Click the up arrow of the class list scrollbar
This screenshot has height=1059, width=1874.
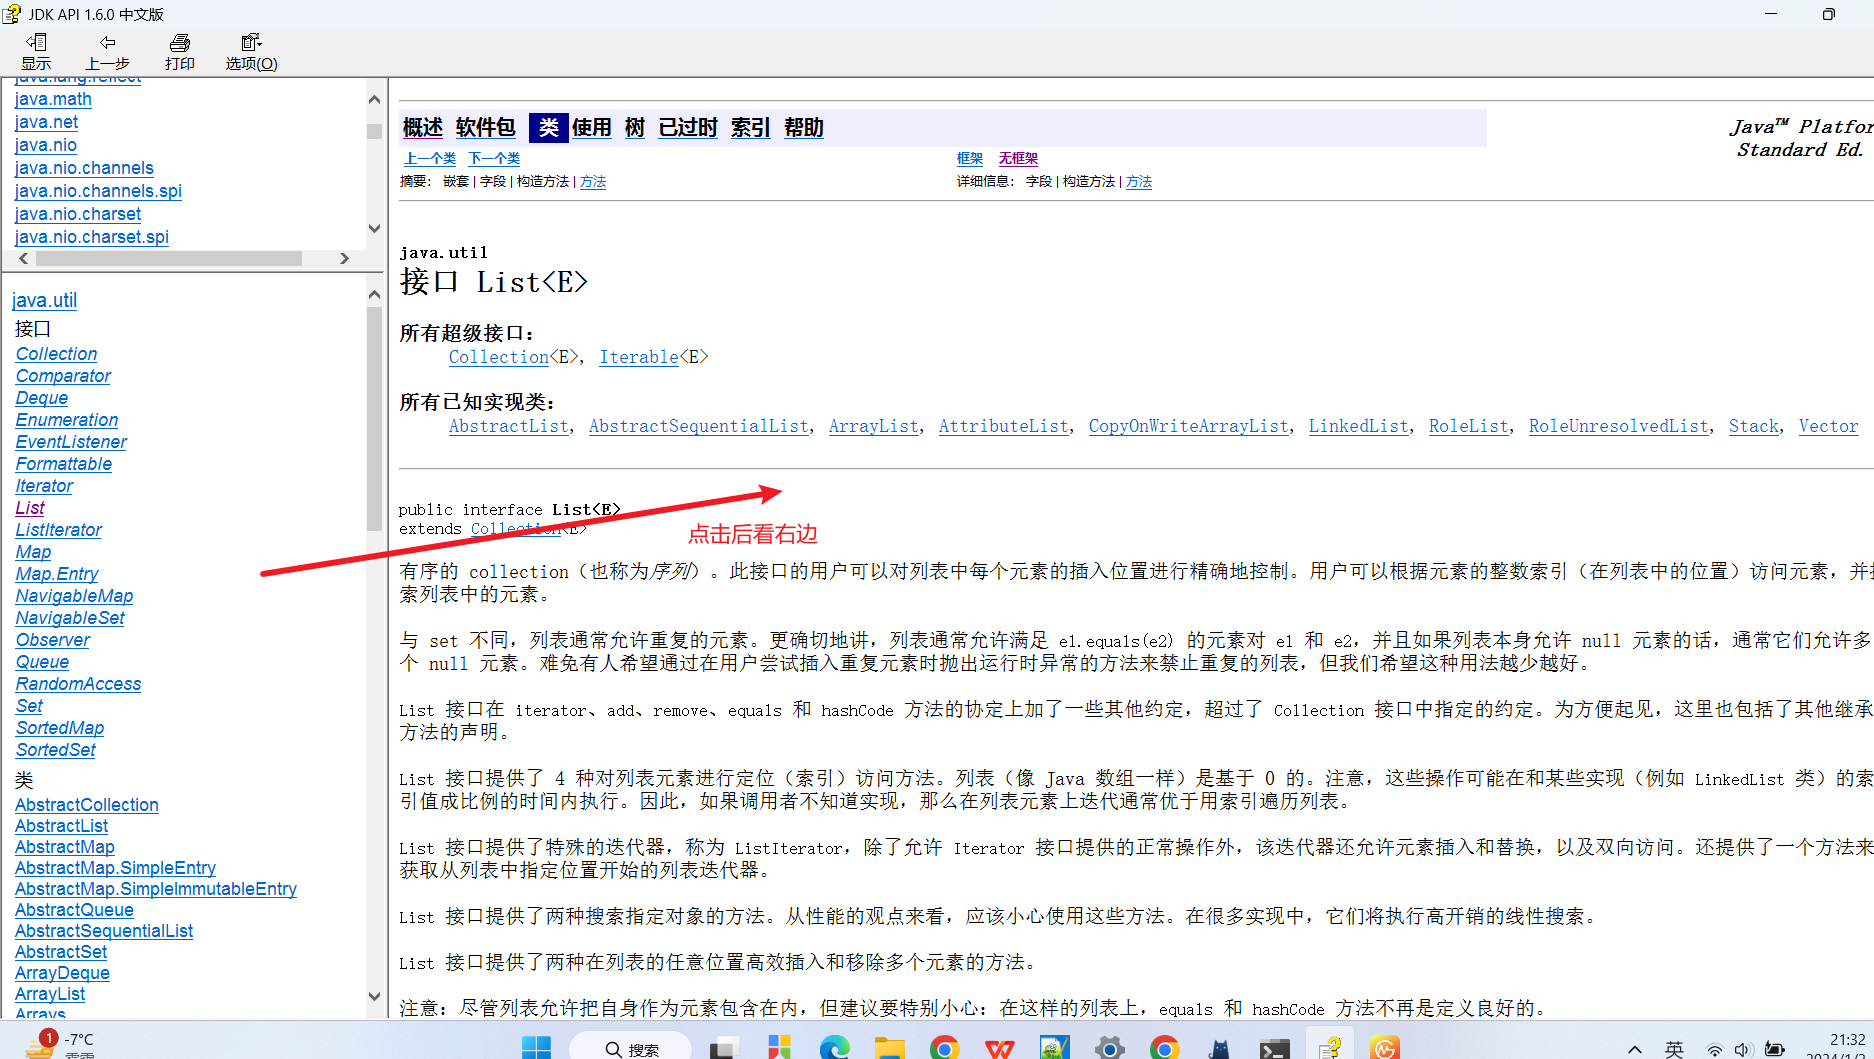[x=374, y=294]
